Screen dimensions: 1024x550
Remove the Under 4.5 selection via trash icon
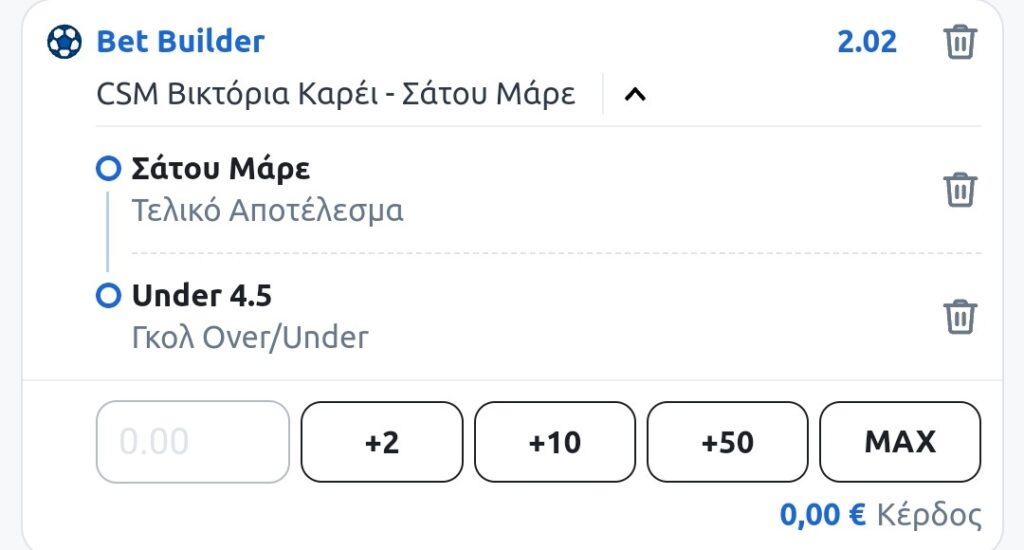(960, 316)
